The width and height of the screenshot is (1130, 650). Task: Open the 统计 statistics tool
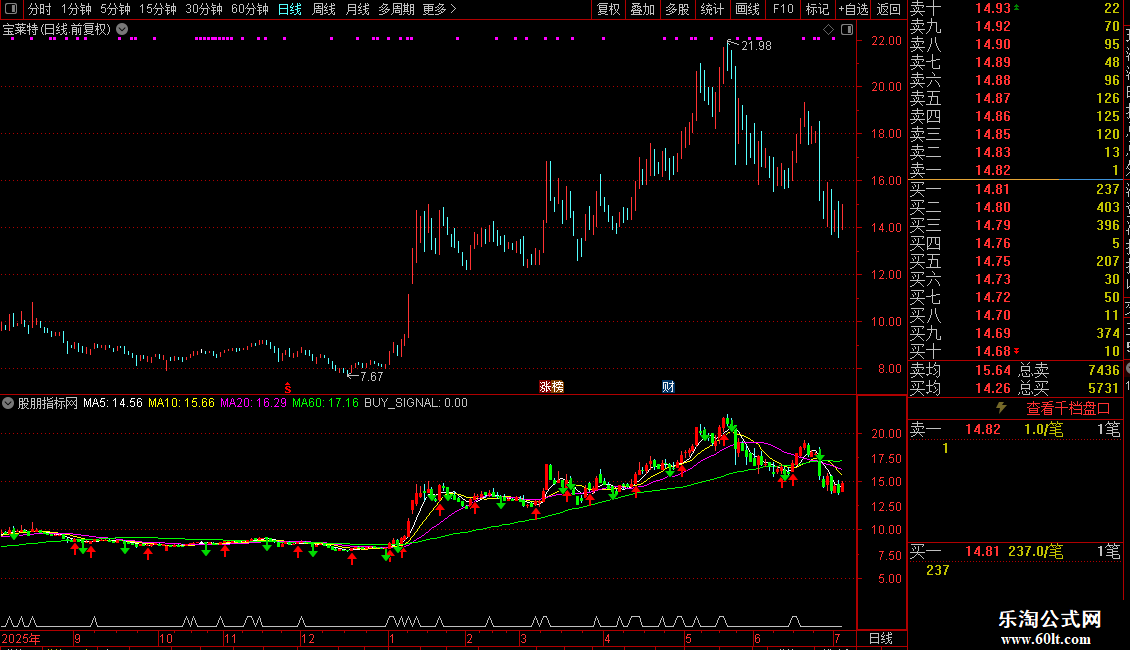(x=712, y=9)
